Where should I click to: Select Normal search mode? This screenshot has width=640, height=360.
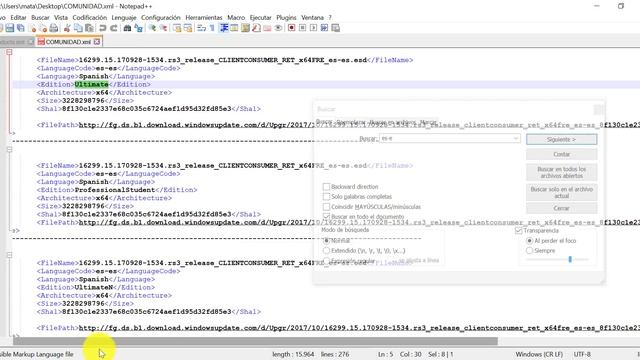(x=326, y=241)
